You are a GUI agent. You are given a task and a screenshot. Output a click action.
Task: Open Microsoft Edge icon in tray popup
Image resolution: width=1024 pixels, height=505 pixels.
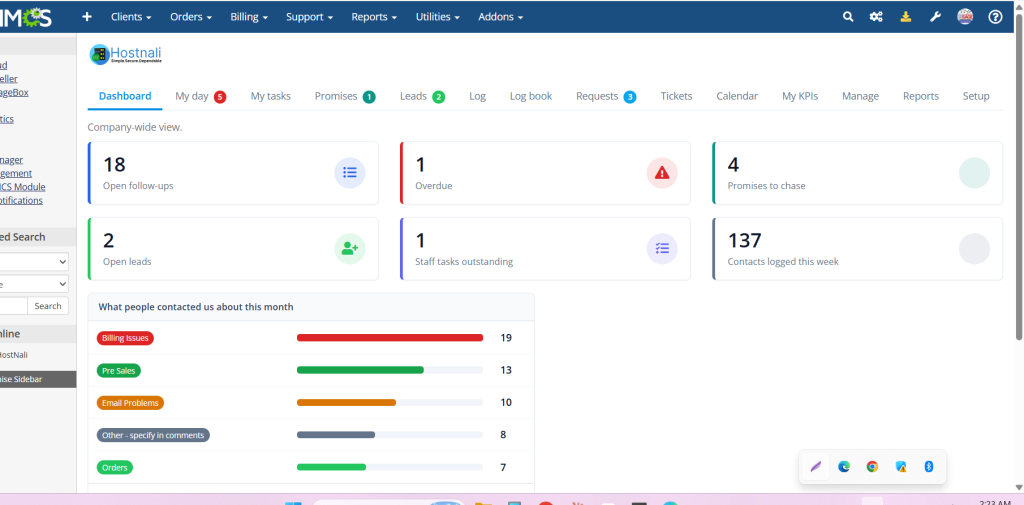pyautogui.click(x=844, y=466)
